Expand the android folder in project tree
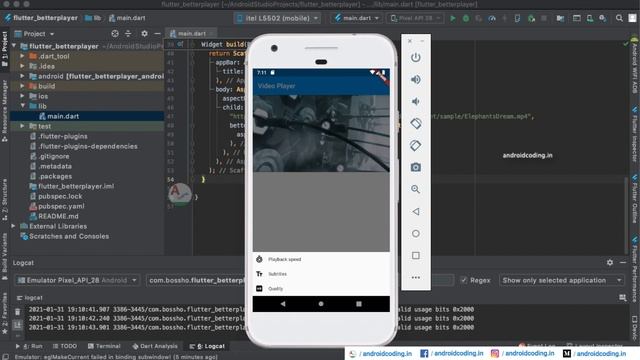 (22, 76)
